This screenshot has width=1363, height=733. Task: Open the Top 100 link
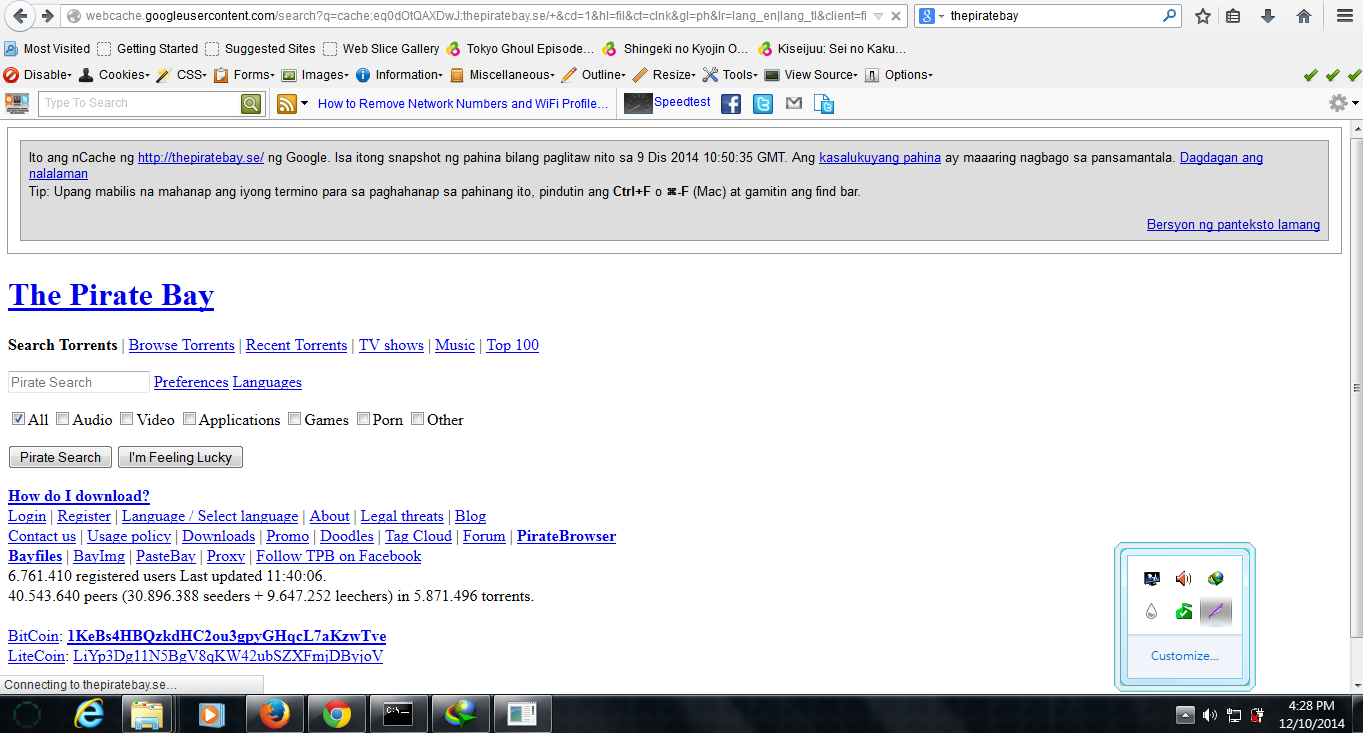click(x=513, y=345)
